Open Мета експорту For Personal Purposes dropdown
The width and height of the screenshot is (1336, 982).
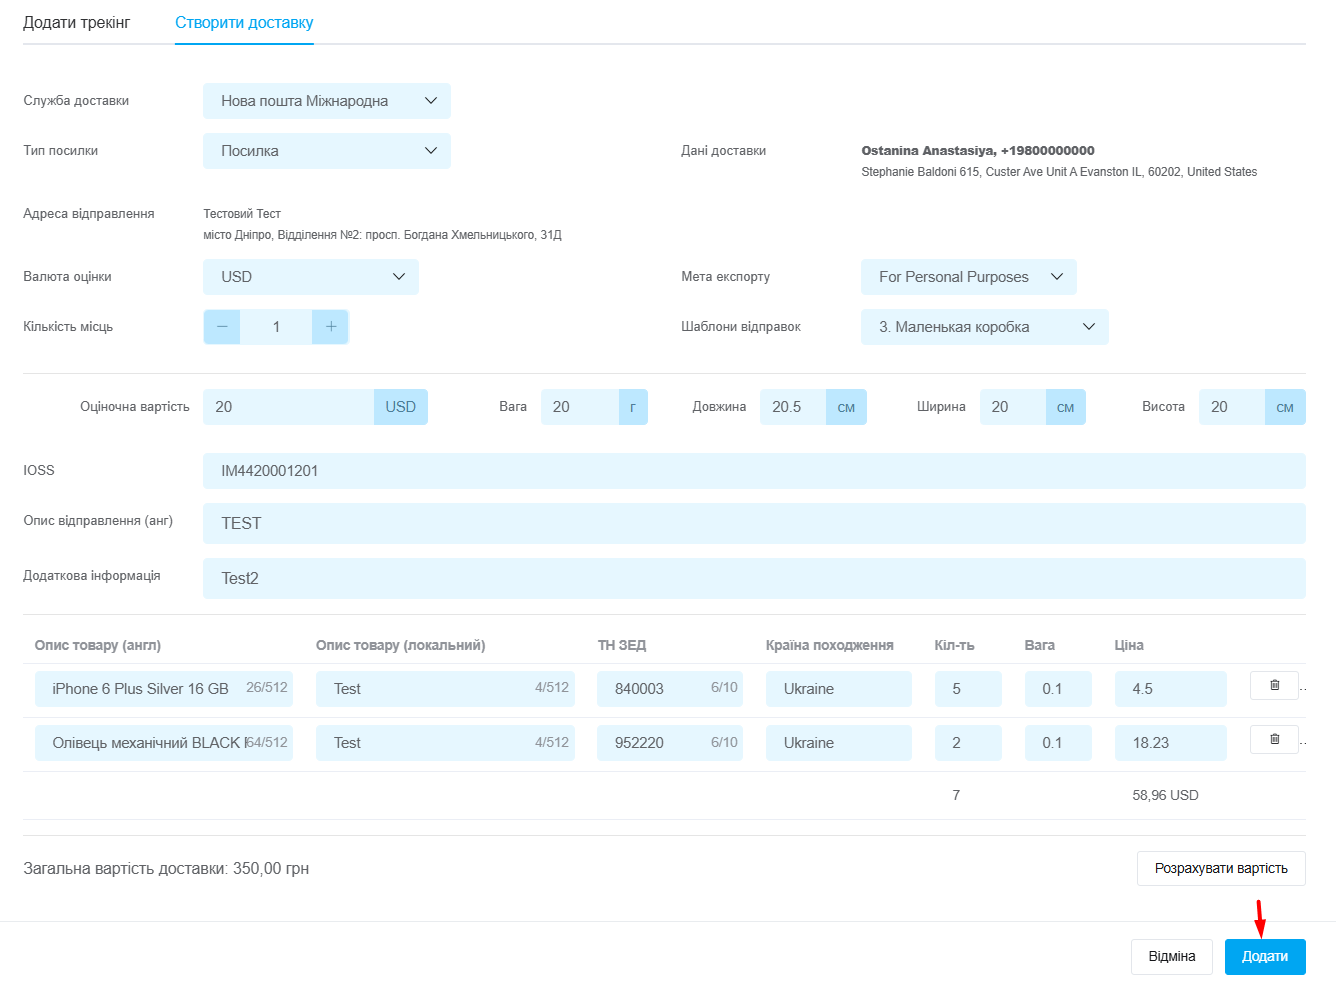click(968, 277)
